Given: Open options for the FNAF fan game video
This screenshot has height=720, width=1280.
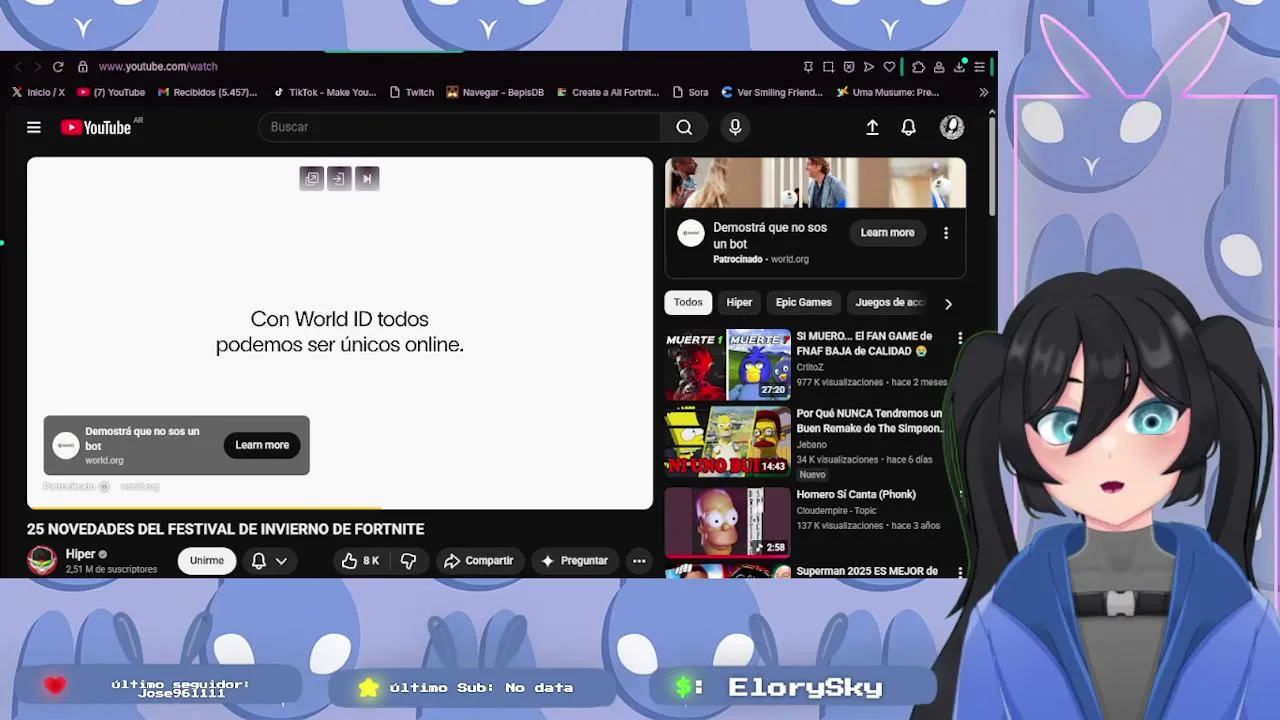Looking at the screenshot, I should (960, 338).
